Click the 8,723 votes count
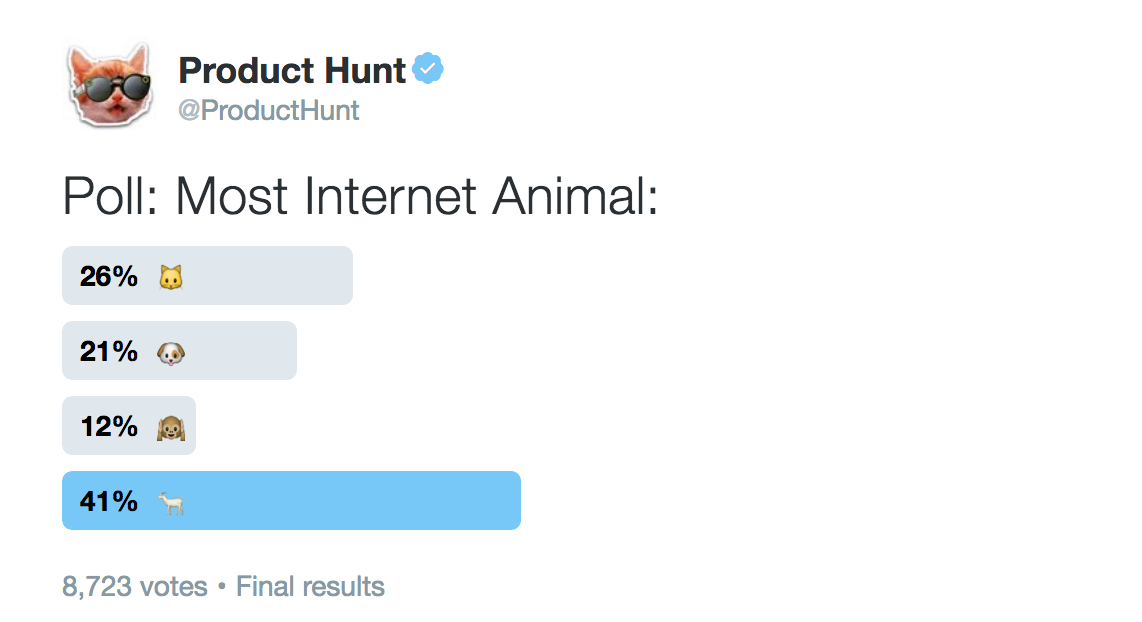 [x=135, y=587]
